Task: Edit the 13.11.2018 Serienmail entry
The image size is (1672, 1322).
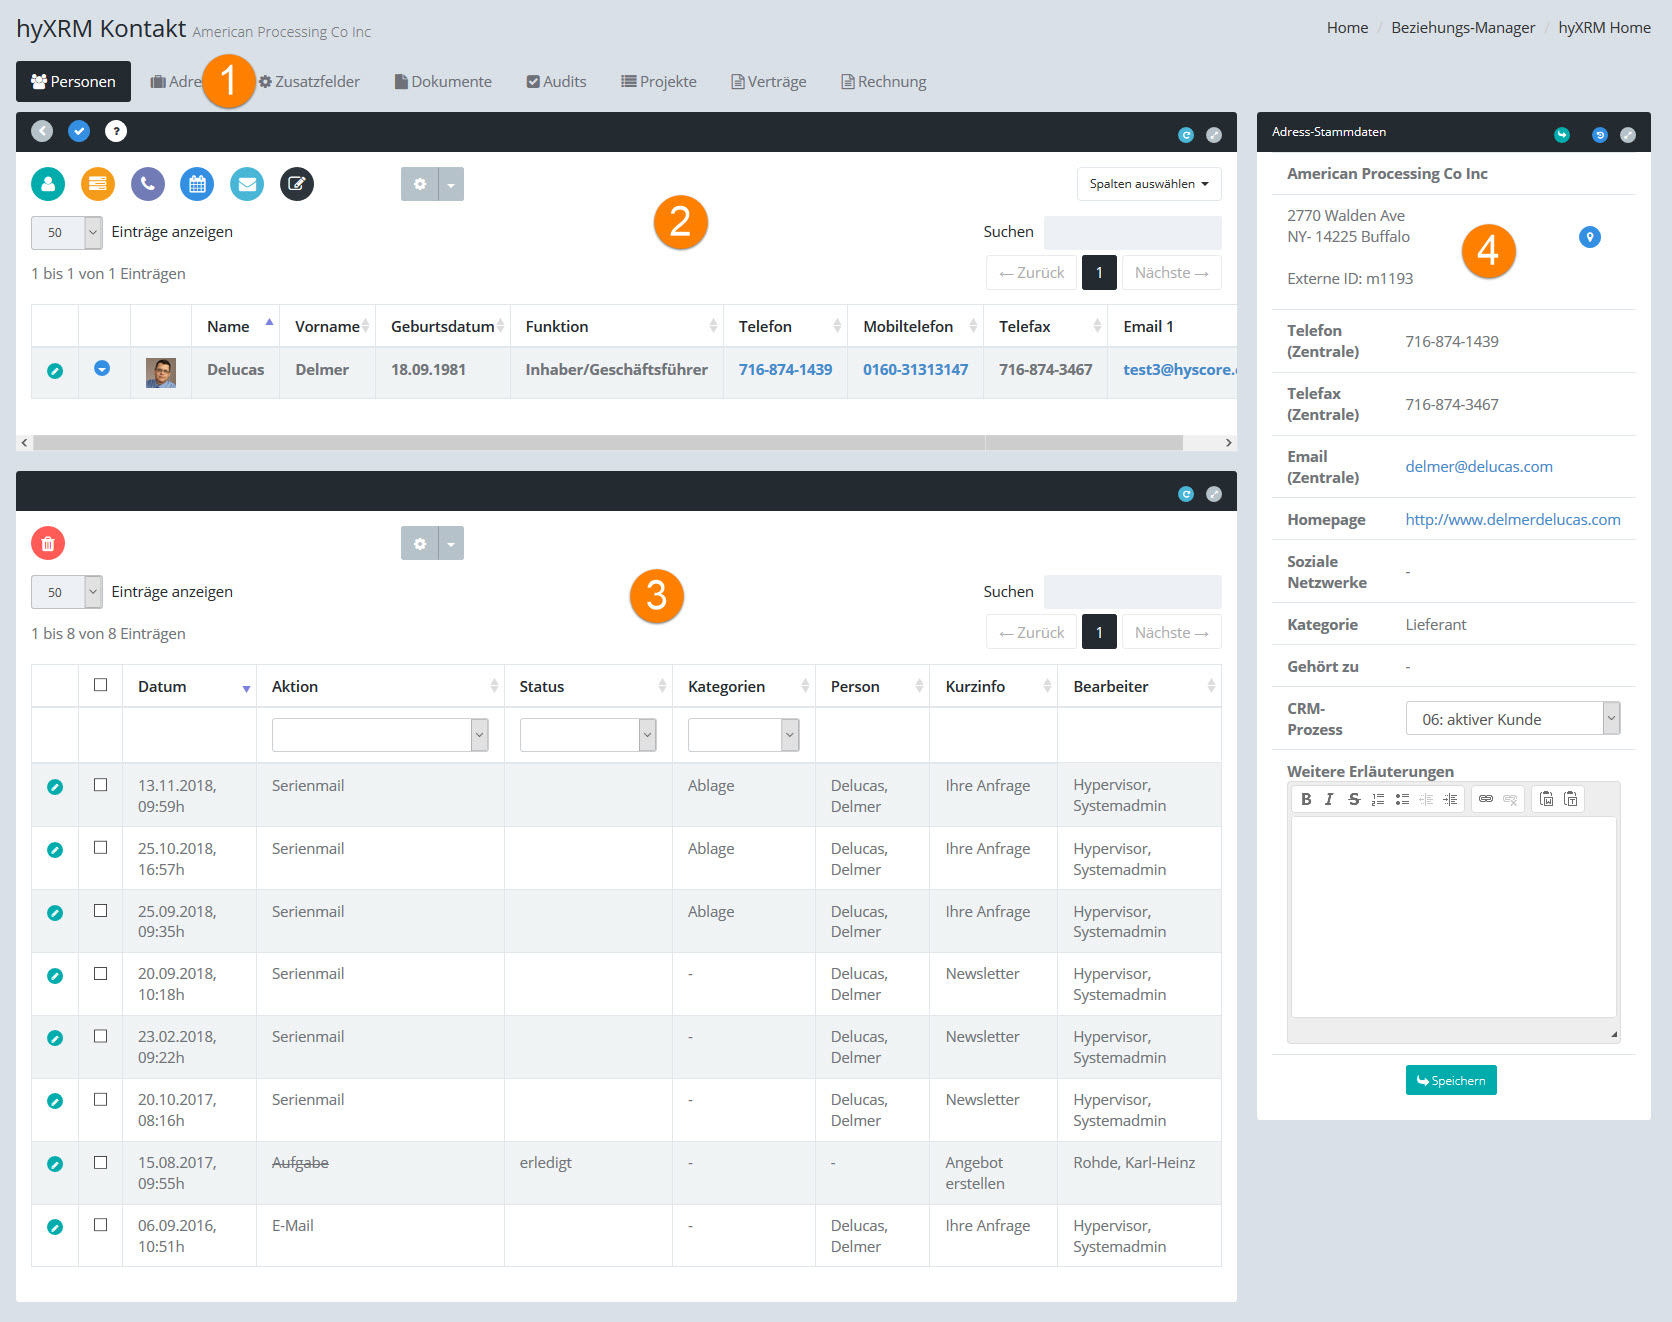Action: pyautogui.click(x=55, y=787)
